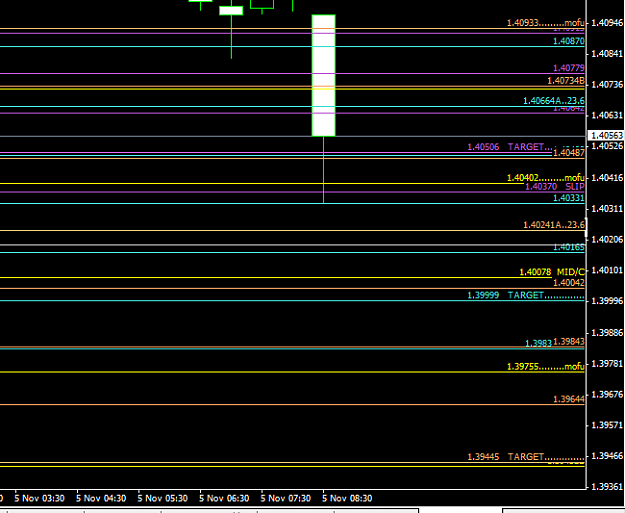
Task: Click the yellow 1.40402 mofu label
Action: pyautogui.click(x=545, y=177)
